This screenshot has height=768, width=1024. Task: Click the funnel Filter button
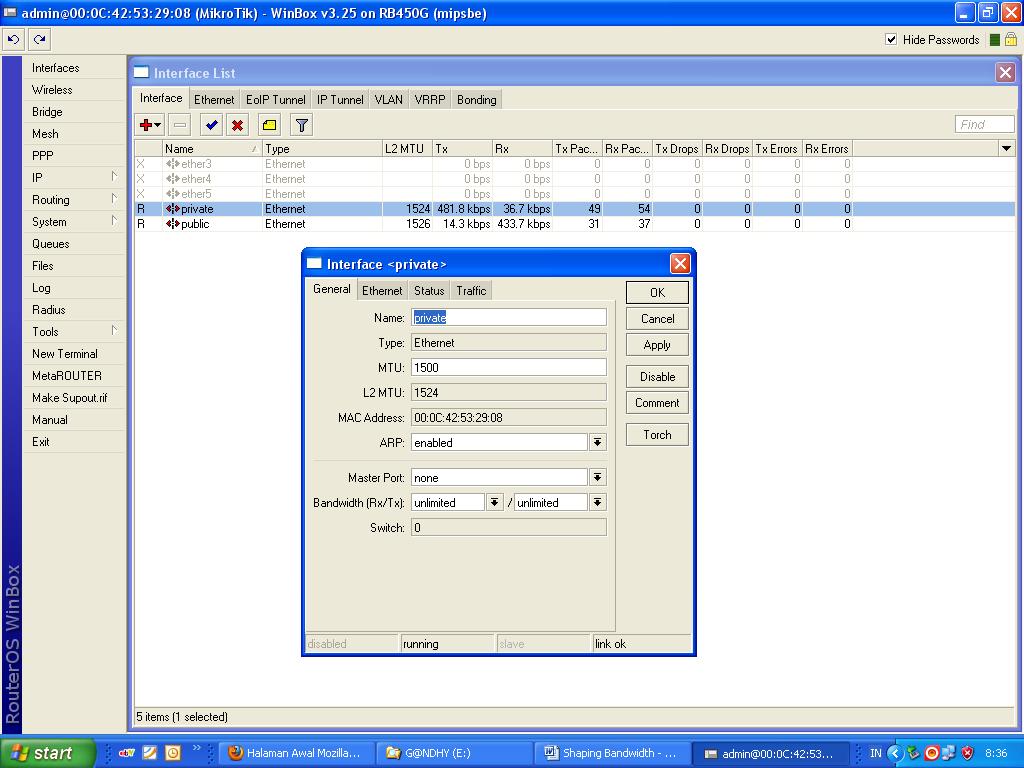[x=301, y=125]
